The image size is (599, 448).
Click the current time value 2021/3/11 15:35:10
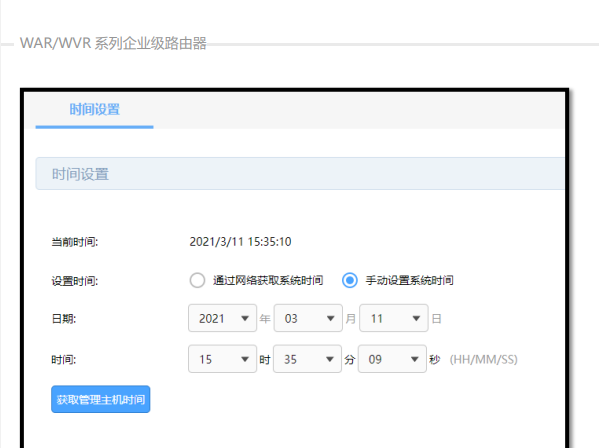(240, 242)
